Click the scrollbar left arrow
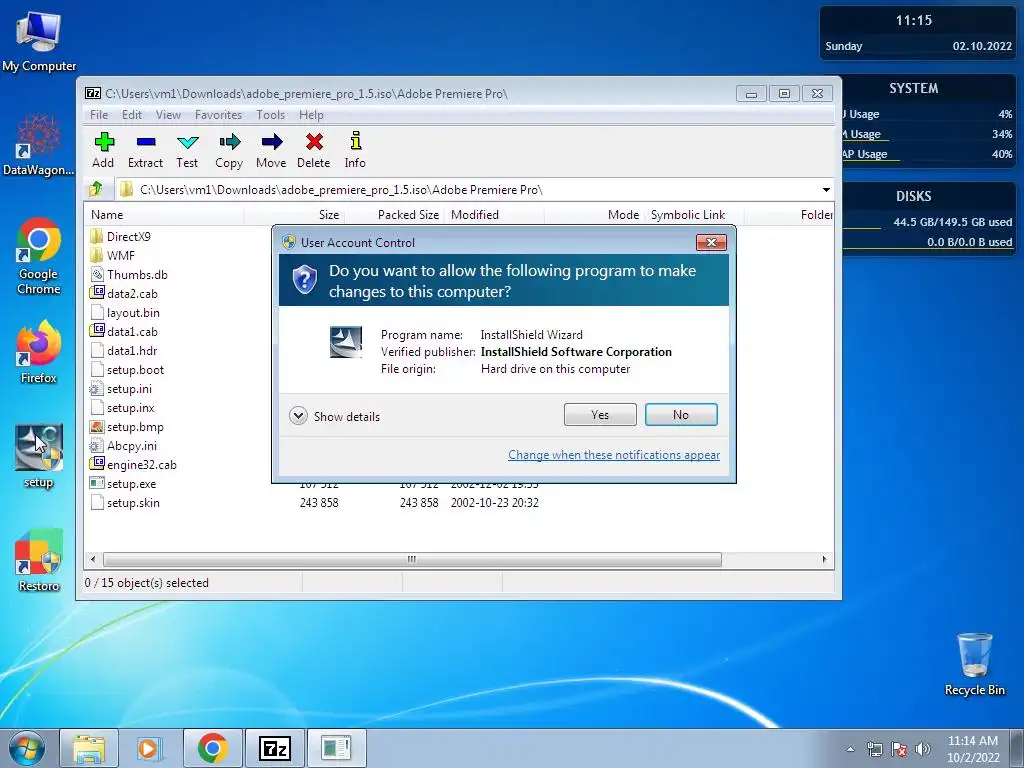Screen dimensions: 1024x768 [93, 560]
